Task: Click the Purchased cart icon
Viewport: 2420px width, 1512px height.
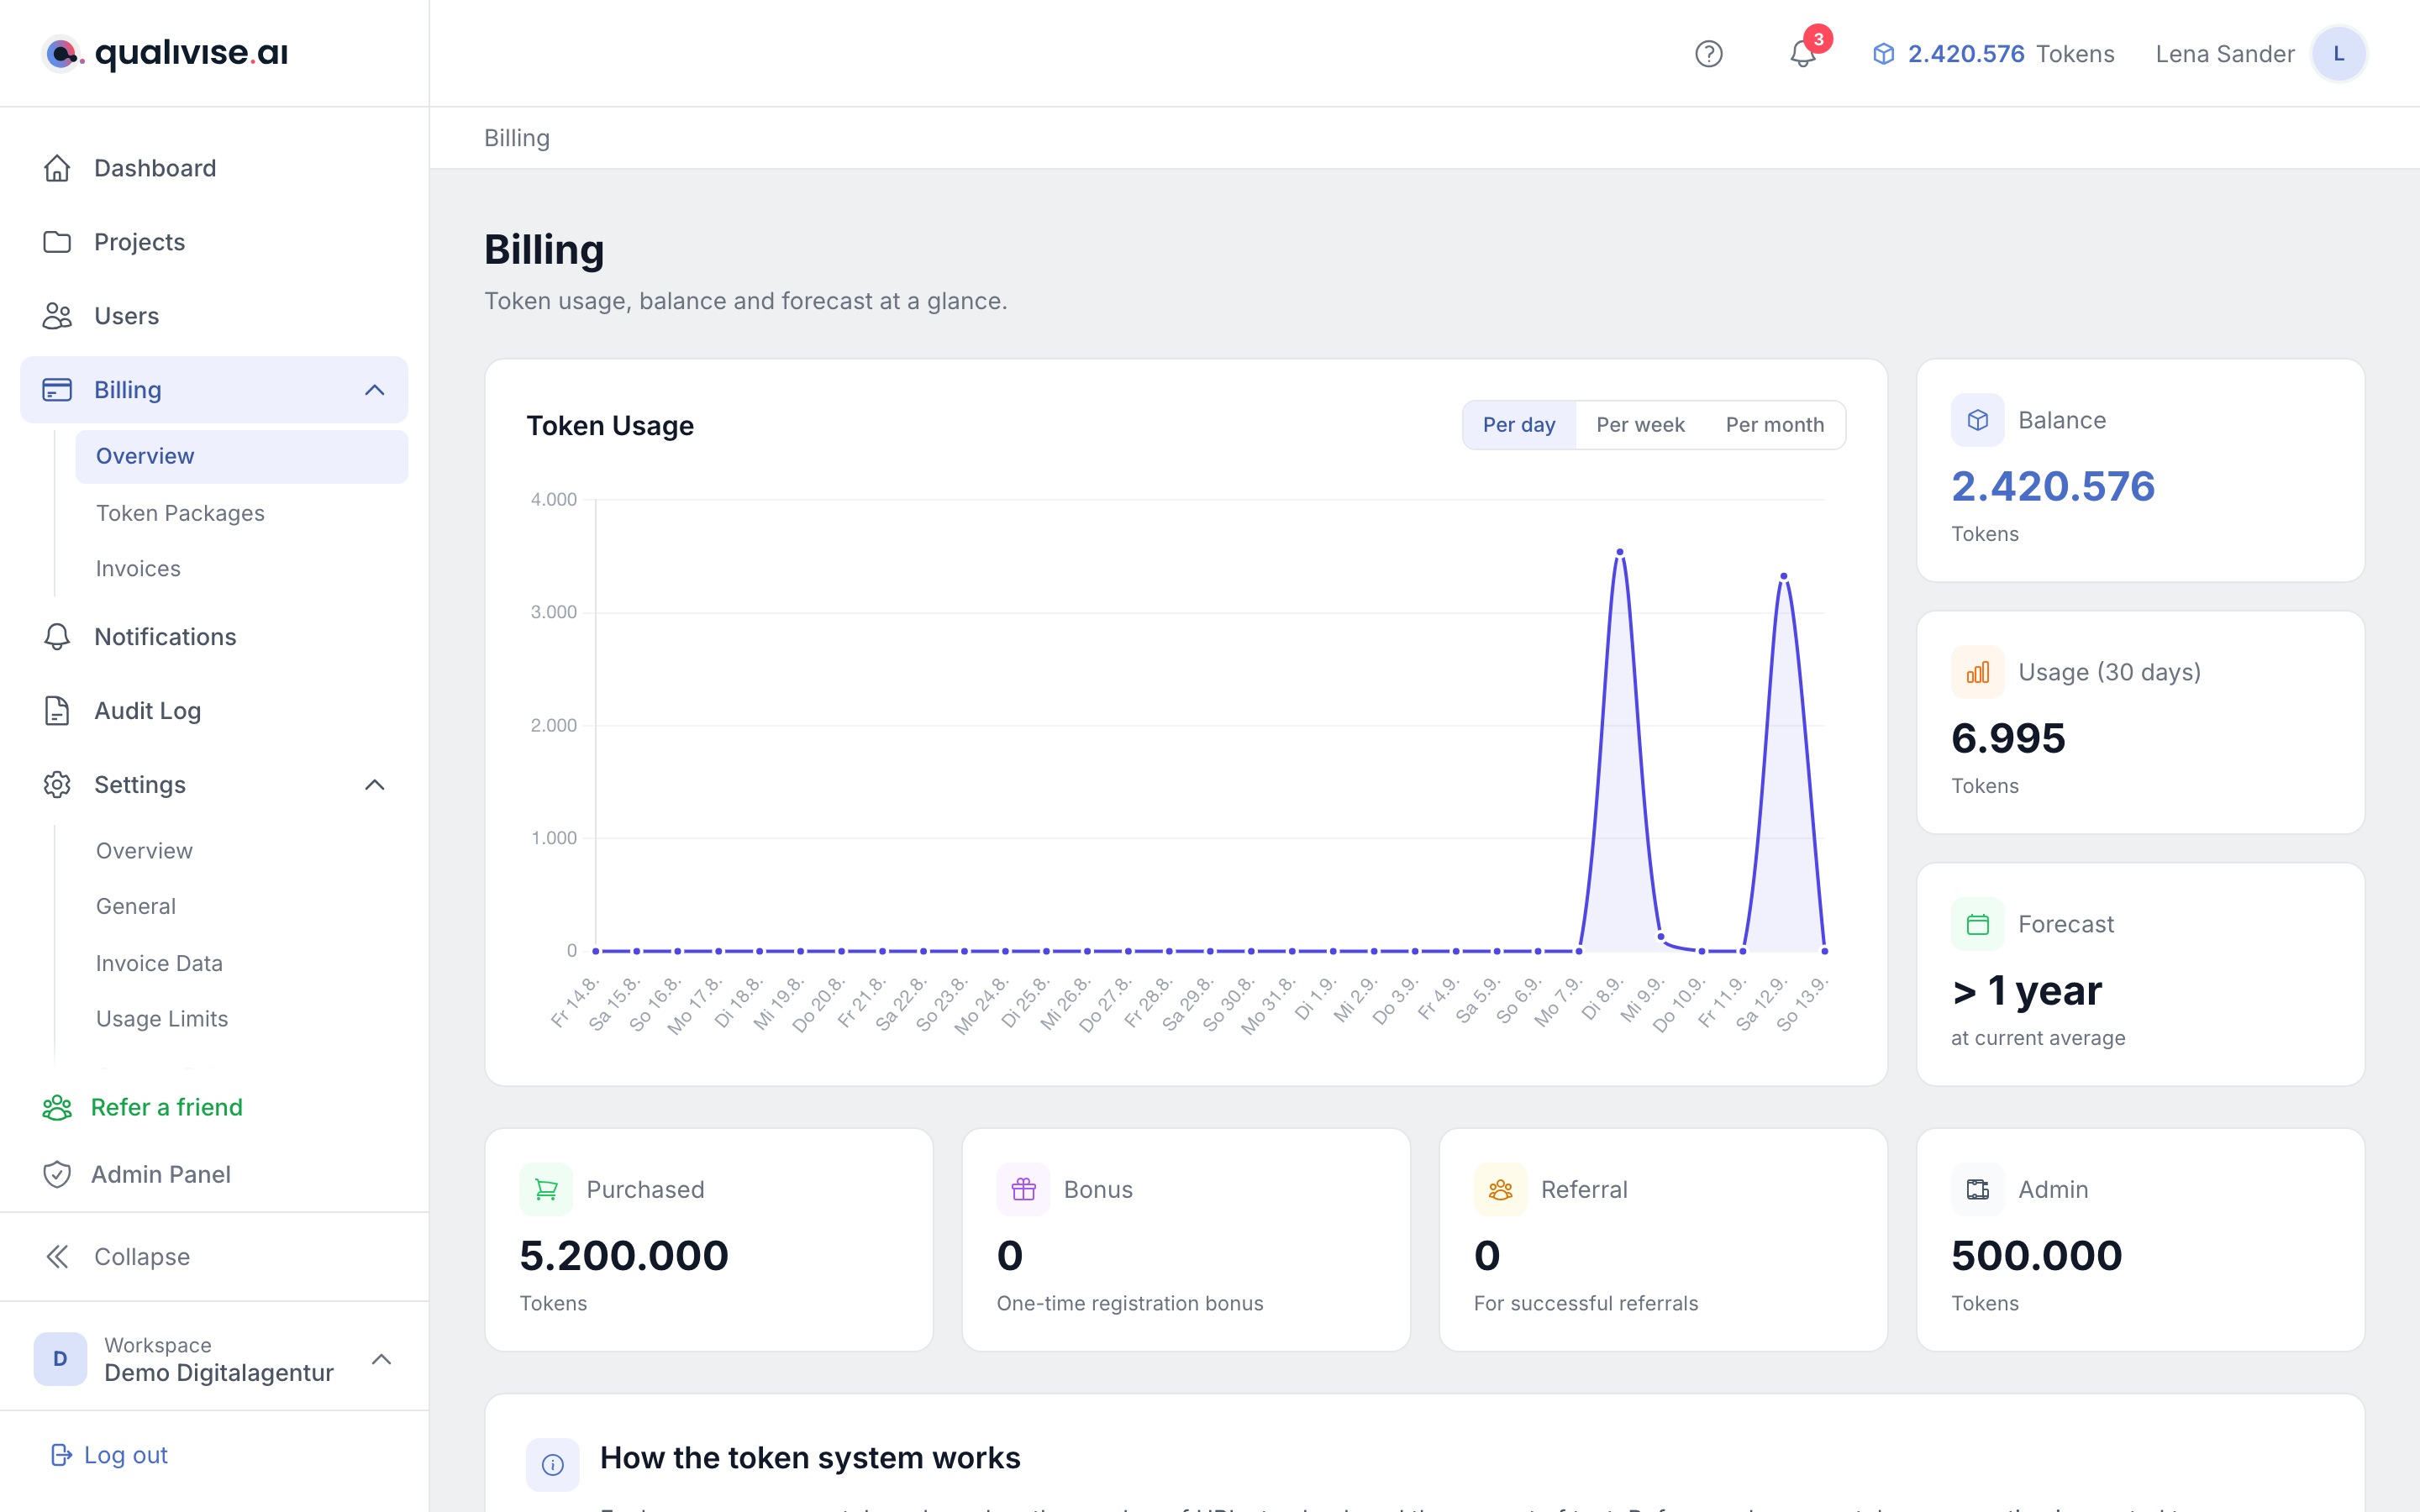Action: pos(546,1189)
